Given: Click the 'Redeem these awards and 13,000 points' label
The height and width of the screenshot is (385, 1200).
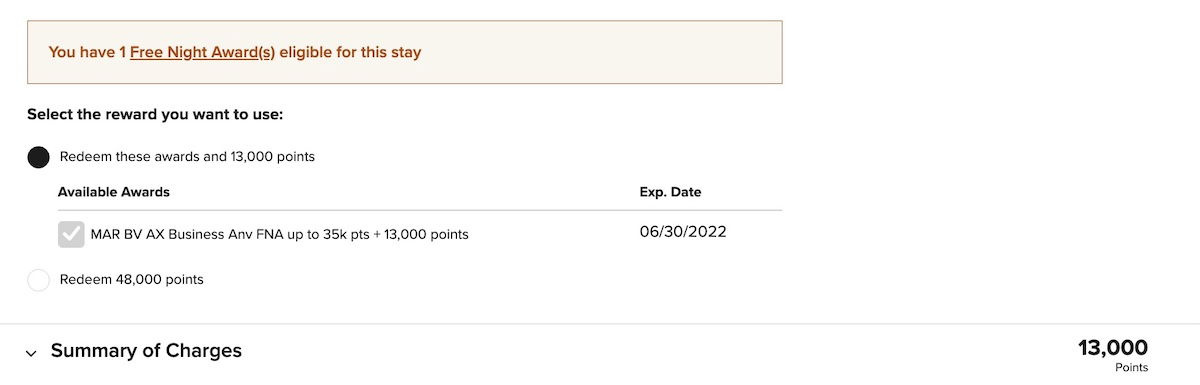Looking at the screenshot, I should (187, 157).
